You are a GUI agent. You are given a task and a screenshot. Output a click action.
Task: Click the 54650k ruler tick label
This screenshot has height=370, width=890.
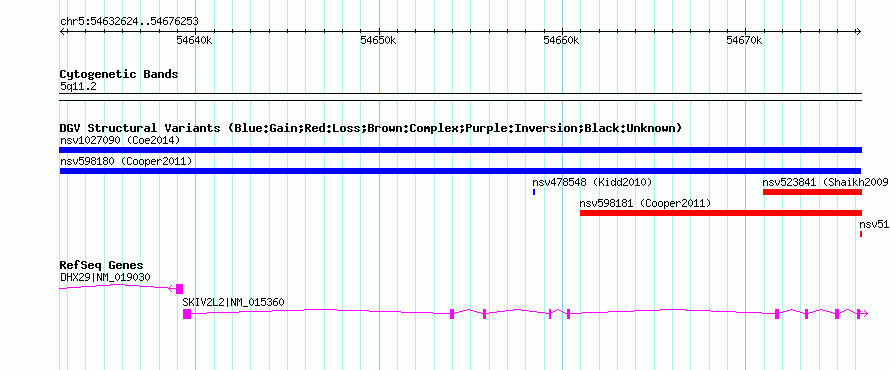coord(378,40)
